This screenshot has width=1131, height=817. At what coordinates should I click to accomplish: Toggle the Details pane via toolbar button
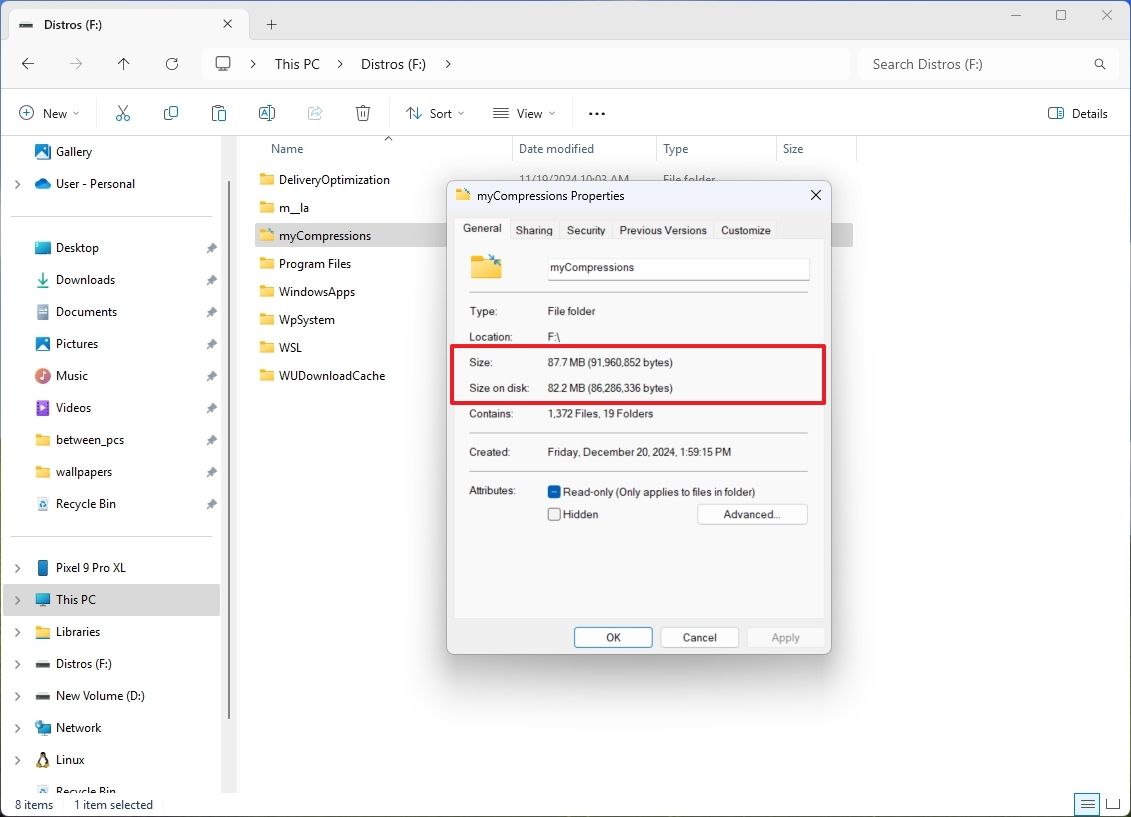pos(1077,113)
